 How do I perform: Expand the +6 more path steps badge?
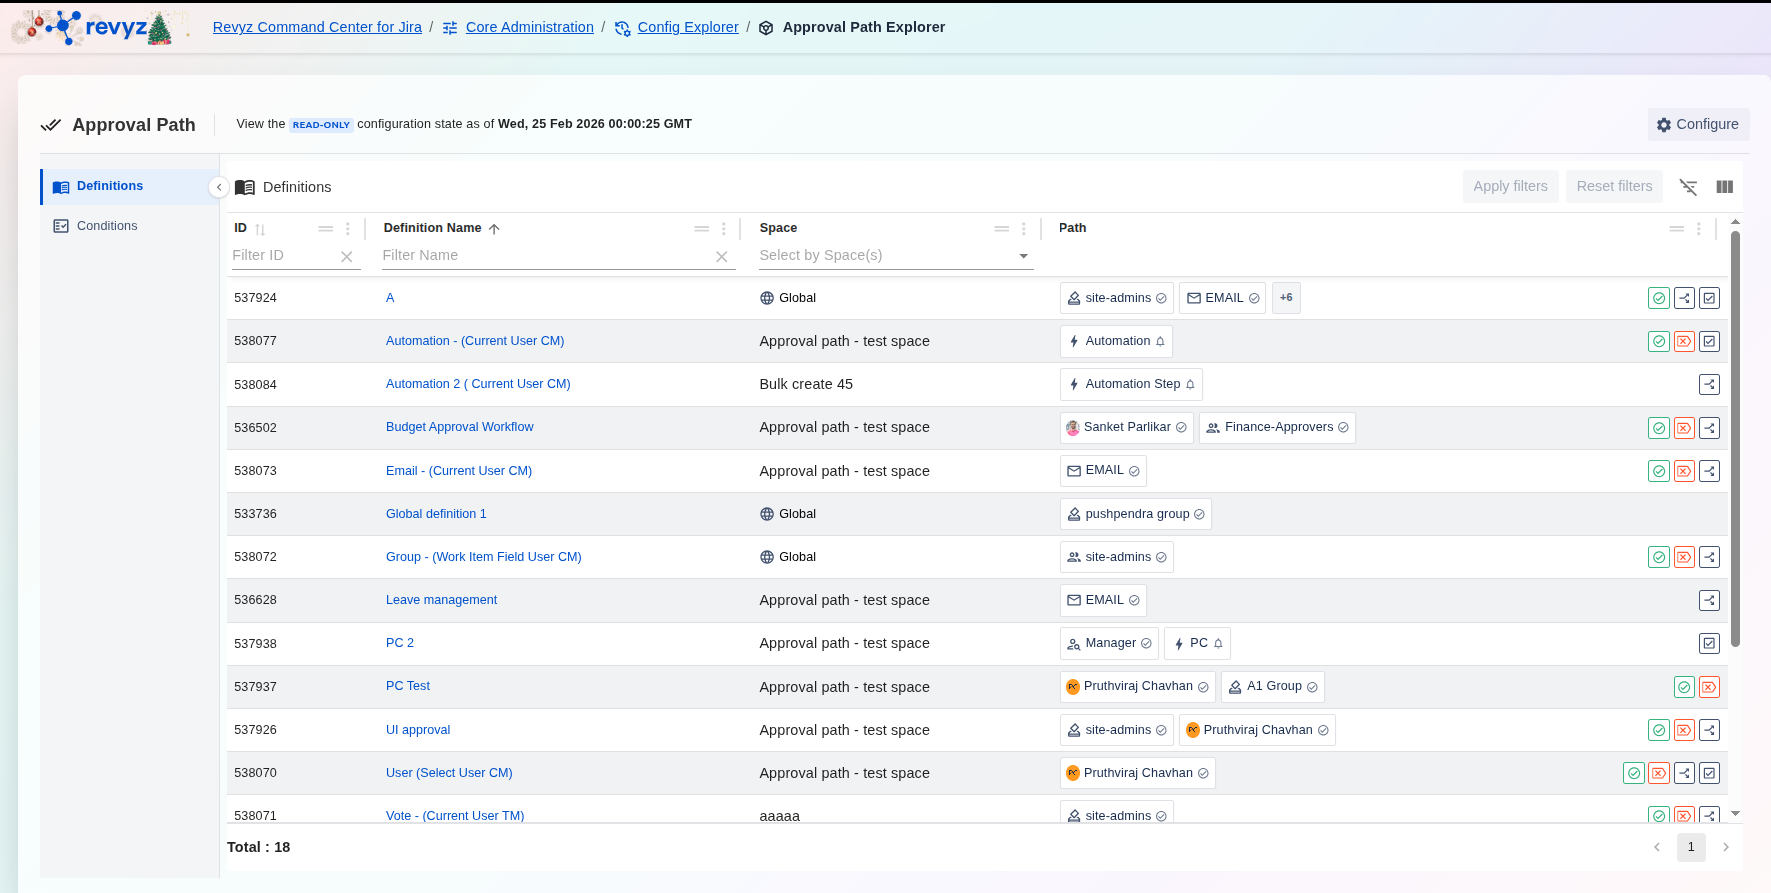coord(1286,298)
